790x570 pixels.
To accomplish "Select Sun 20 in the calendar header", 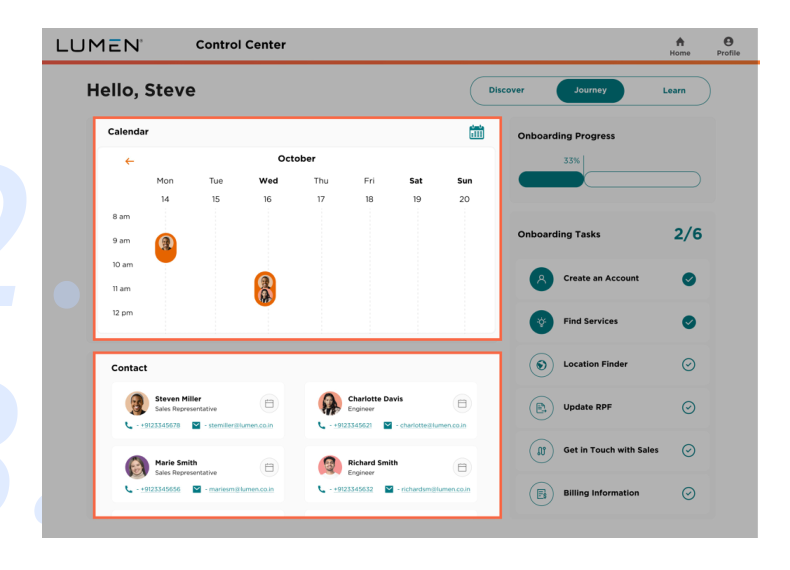I will click(x=465, y=189).
